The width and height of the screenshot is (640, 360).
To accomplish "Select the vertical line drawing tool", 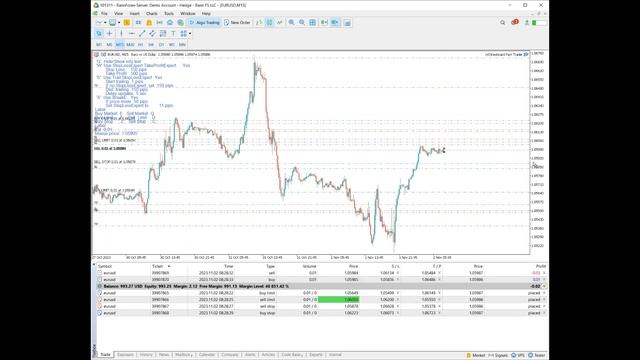I will point(121,33).
